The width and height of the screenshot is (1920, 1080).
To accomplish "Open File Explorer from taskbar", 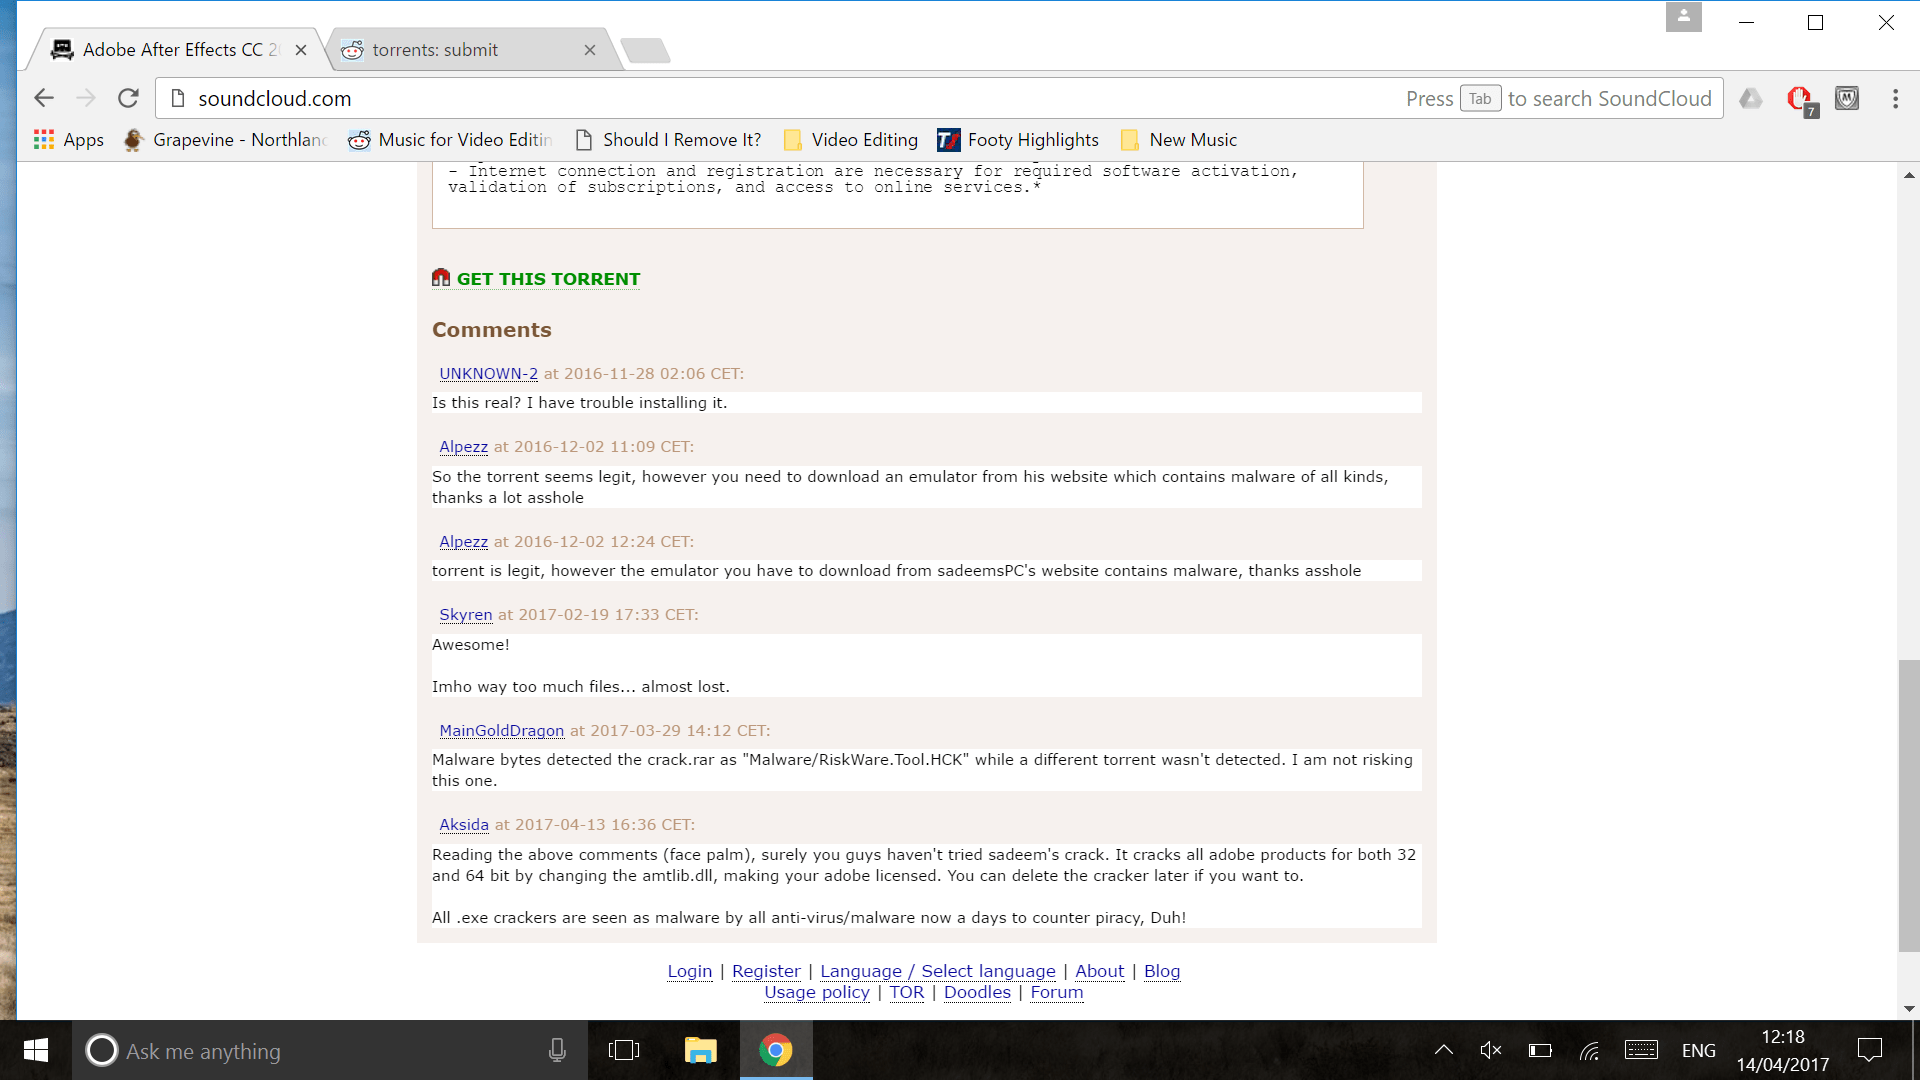I will (700, 1050).
